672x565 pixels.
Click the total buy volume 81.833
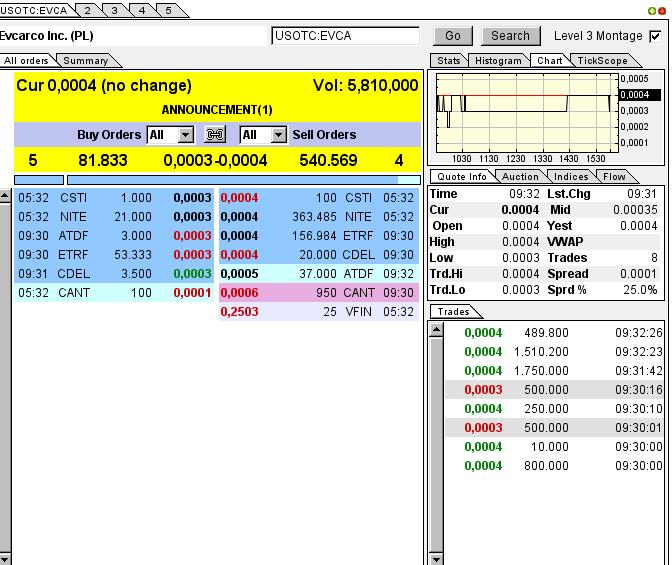103,160
